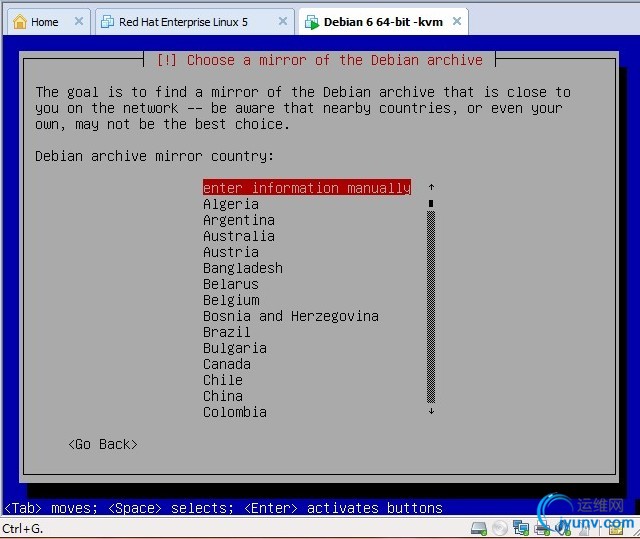Image resolution: width=640 pixels, height=539 pixels.
Task: Choose Canada as mirror country
Action: click(227, 364)
